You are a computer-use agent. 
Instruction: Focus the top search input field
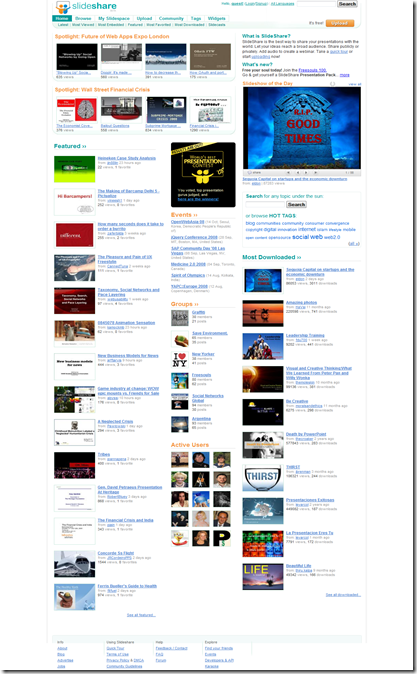pyautogui.click(x=316, y=4)
